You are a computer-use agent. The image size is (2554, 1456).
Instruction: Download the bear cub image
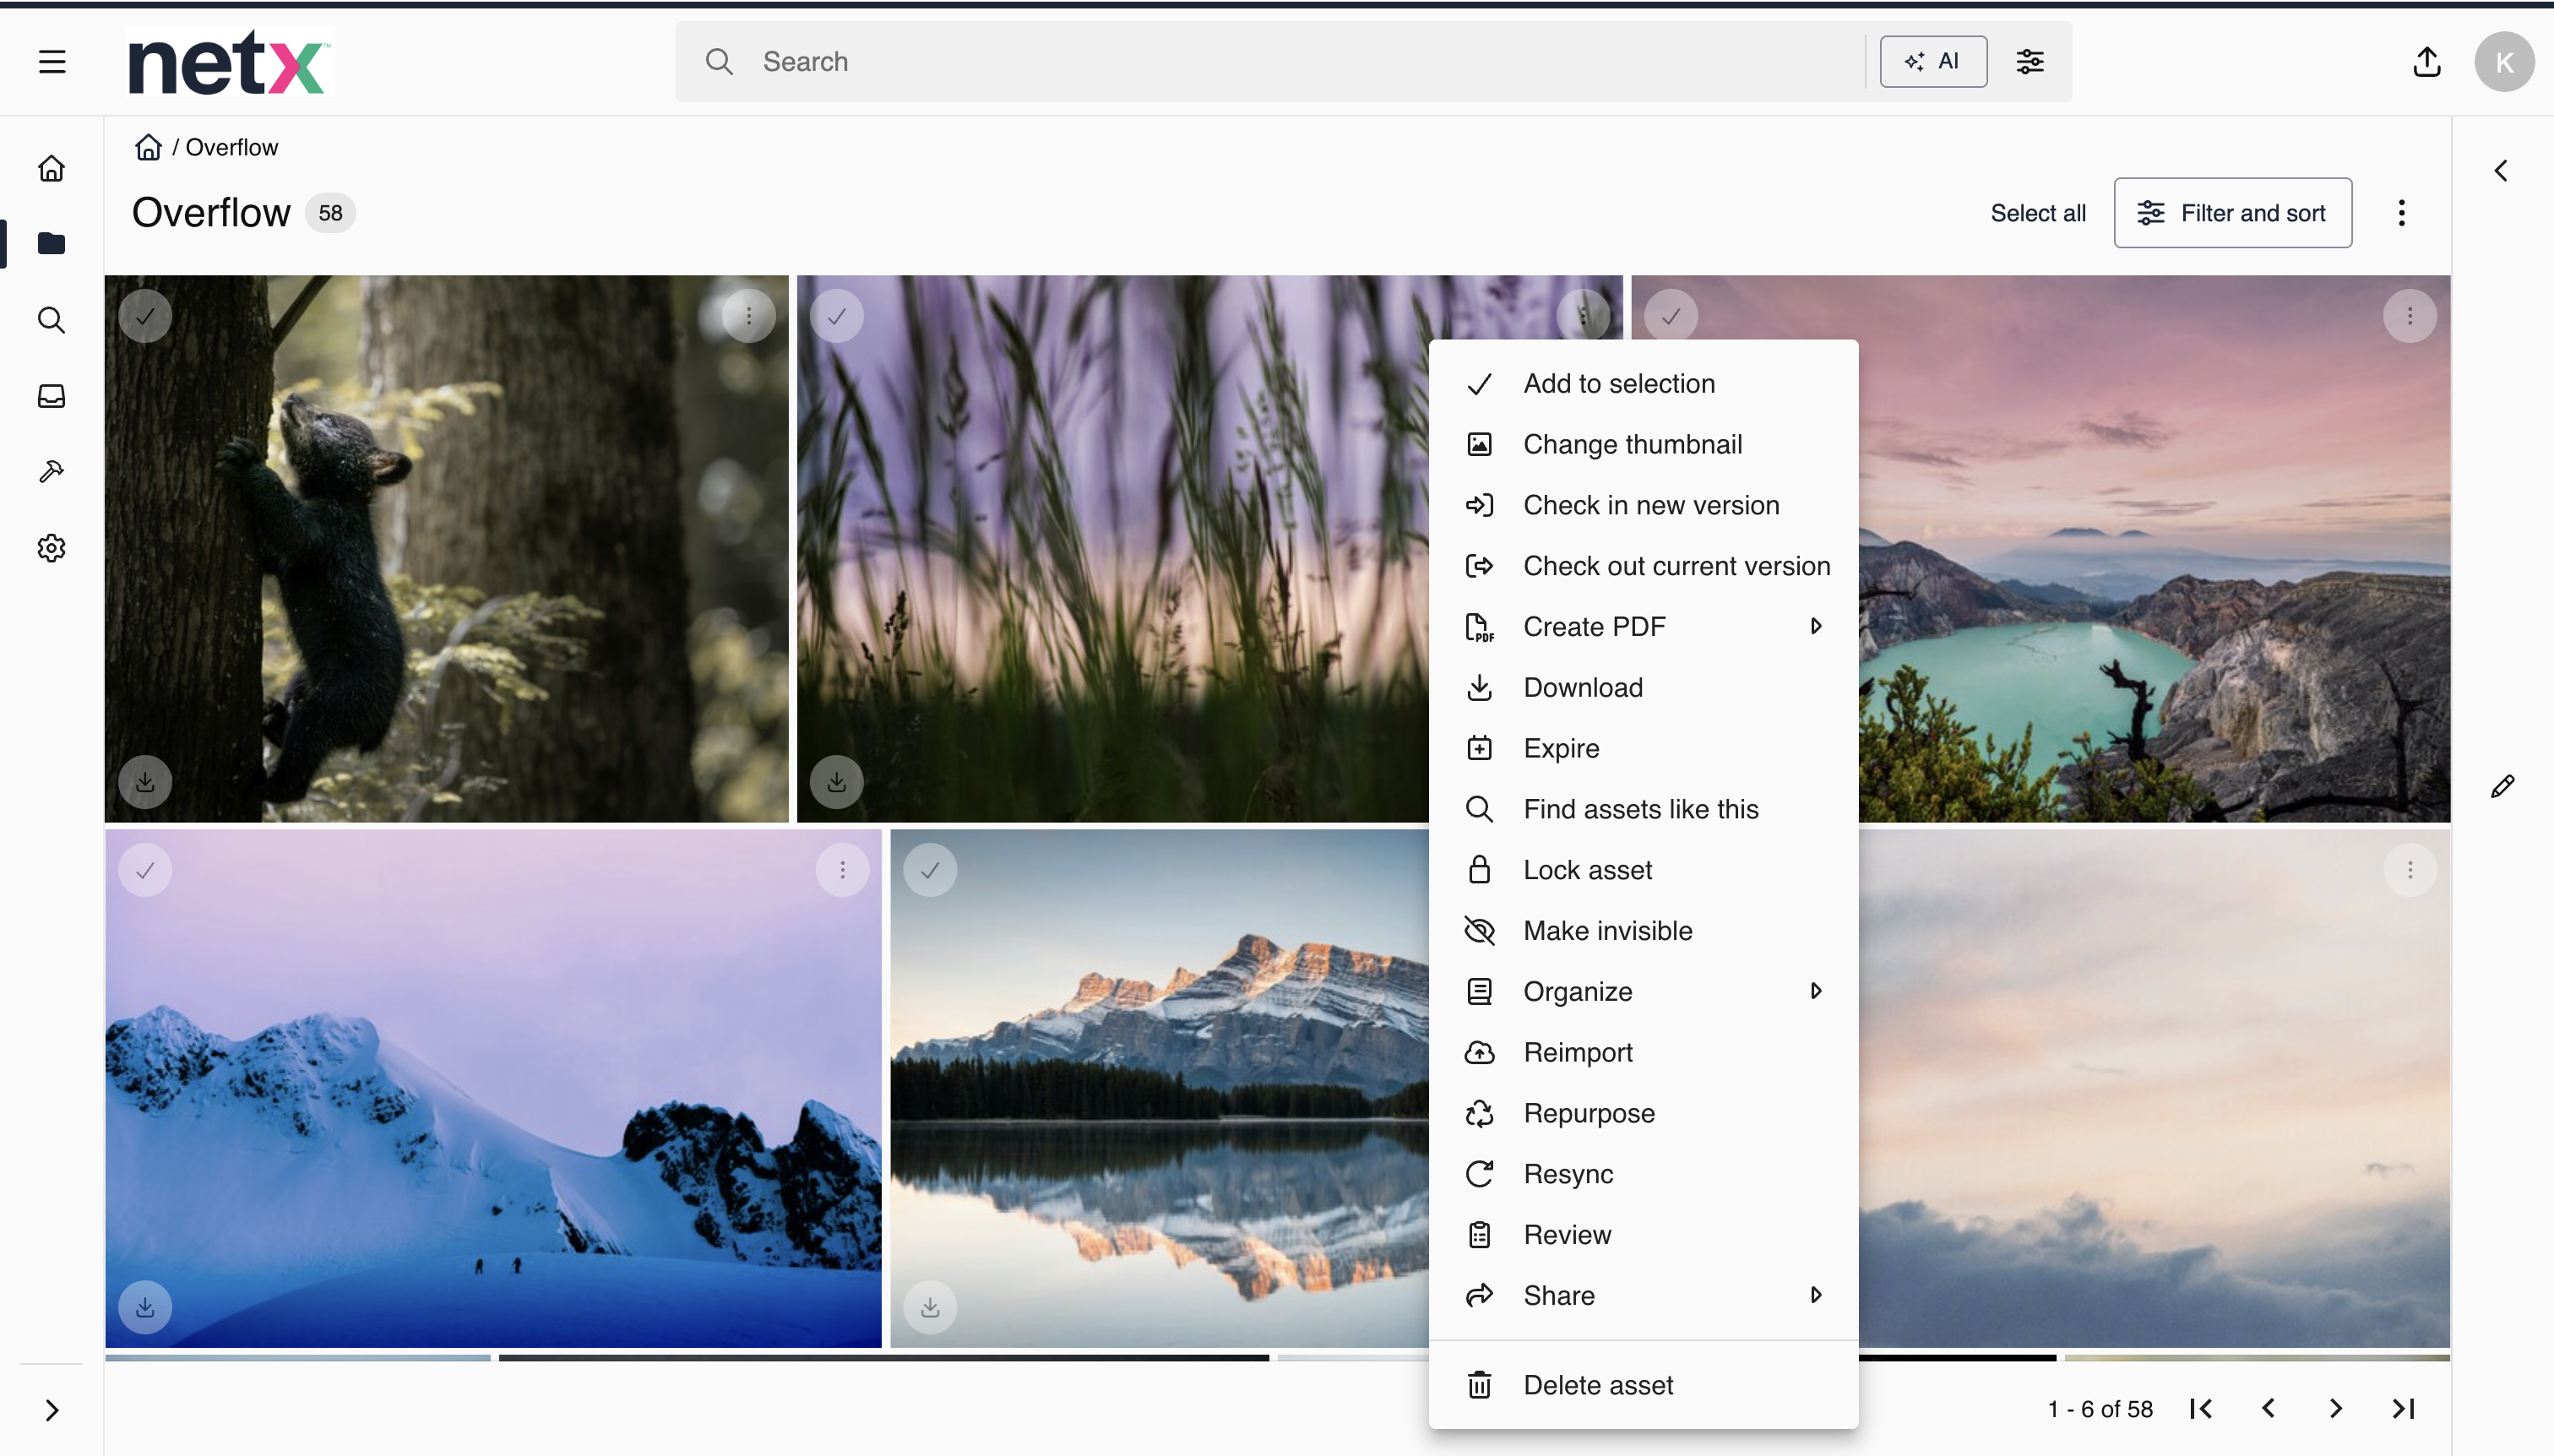pos(145,782)
